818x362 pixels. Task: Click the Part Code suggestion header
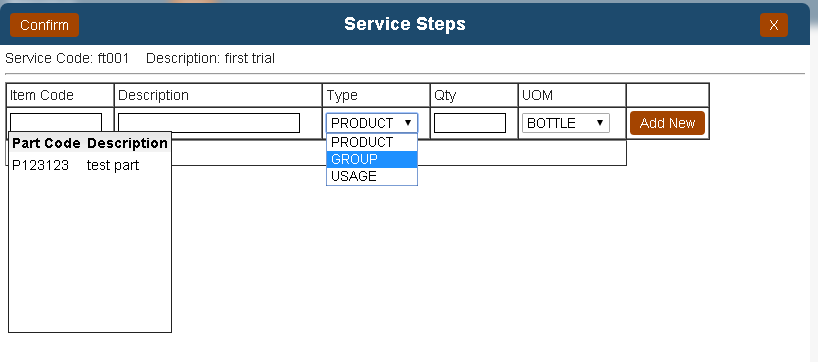46,143
